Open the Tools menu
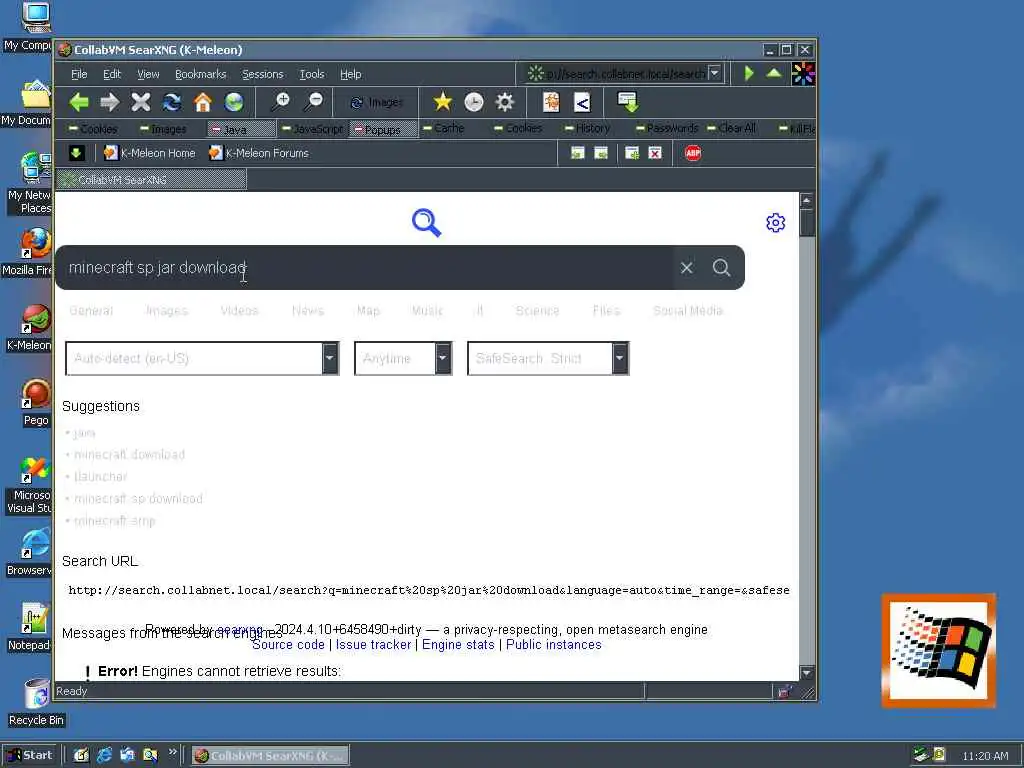This screenshot has width=1024, height=768. 312,74
